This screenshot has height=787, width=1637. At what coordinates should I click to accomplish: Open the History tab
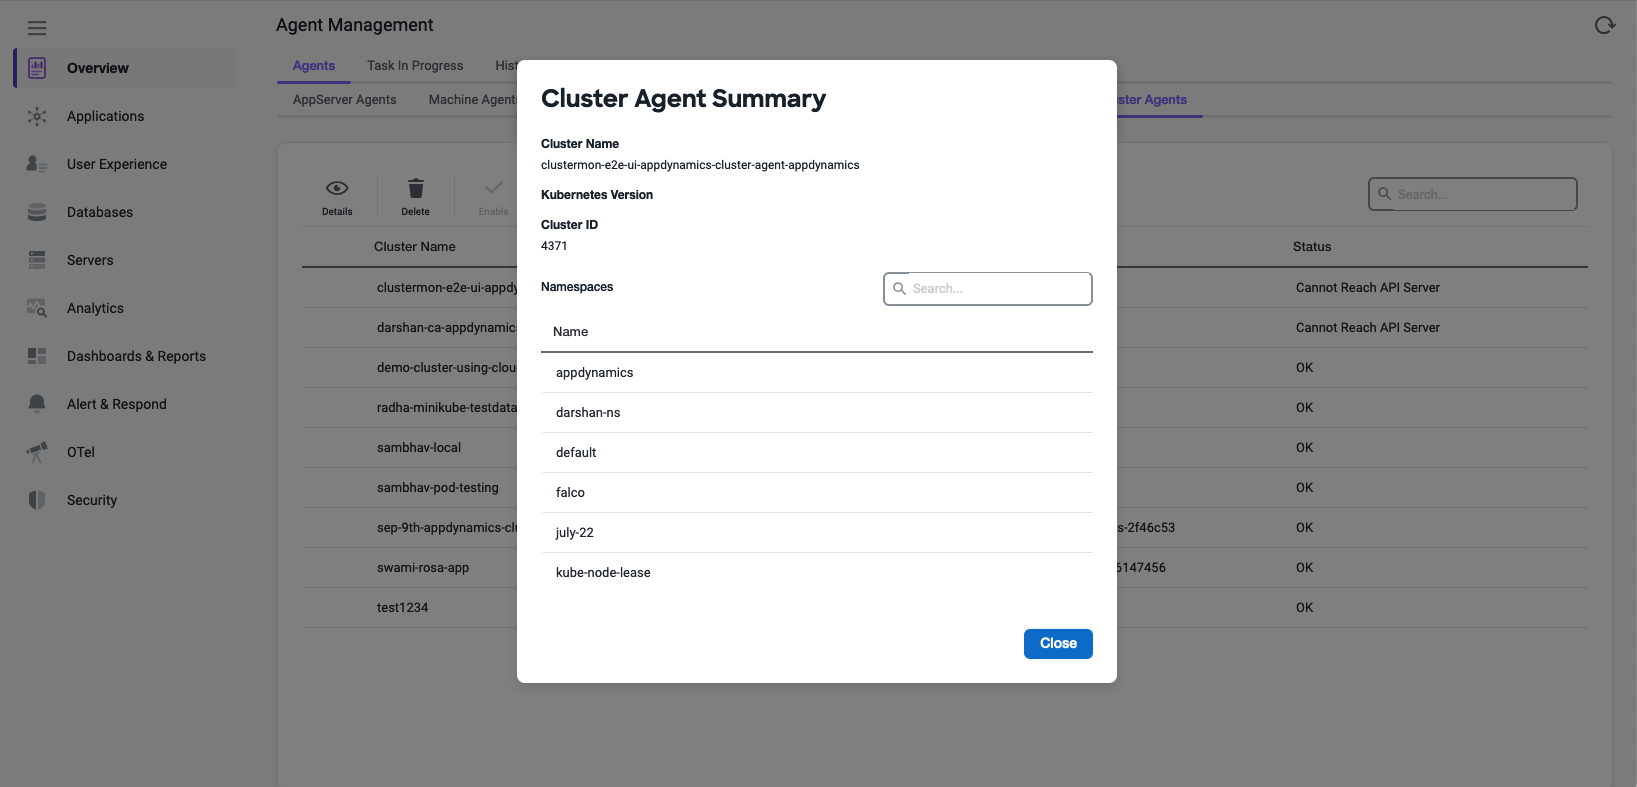[x=506, y=66]
